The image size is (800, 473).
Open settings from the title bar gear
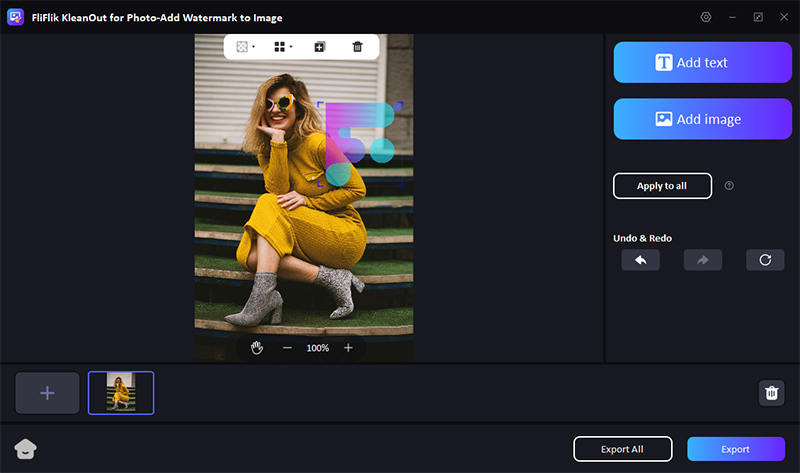tap(707, 18)
